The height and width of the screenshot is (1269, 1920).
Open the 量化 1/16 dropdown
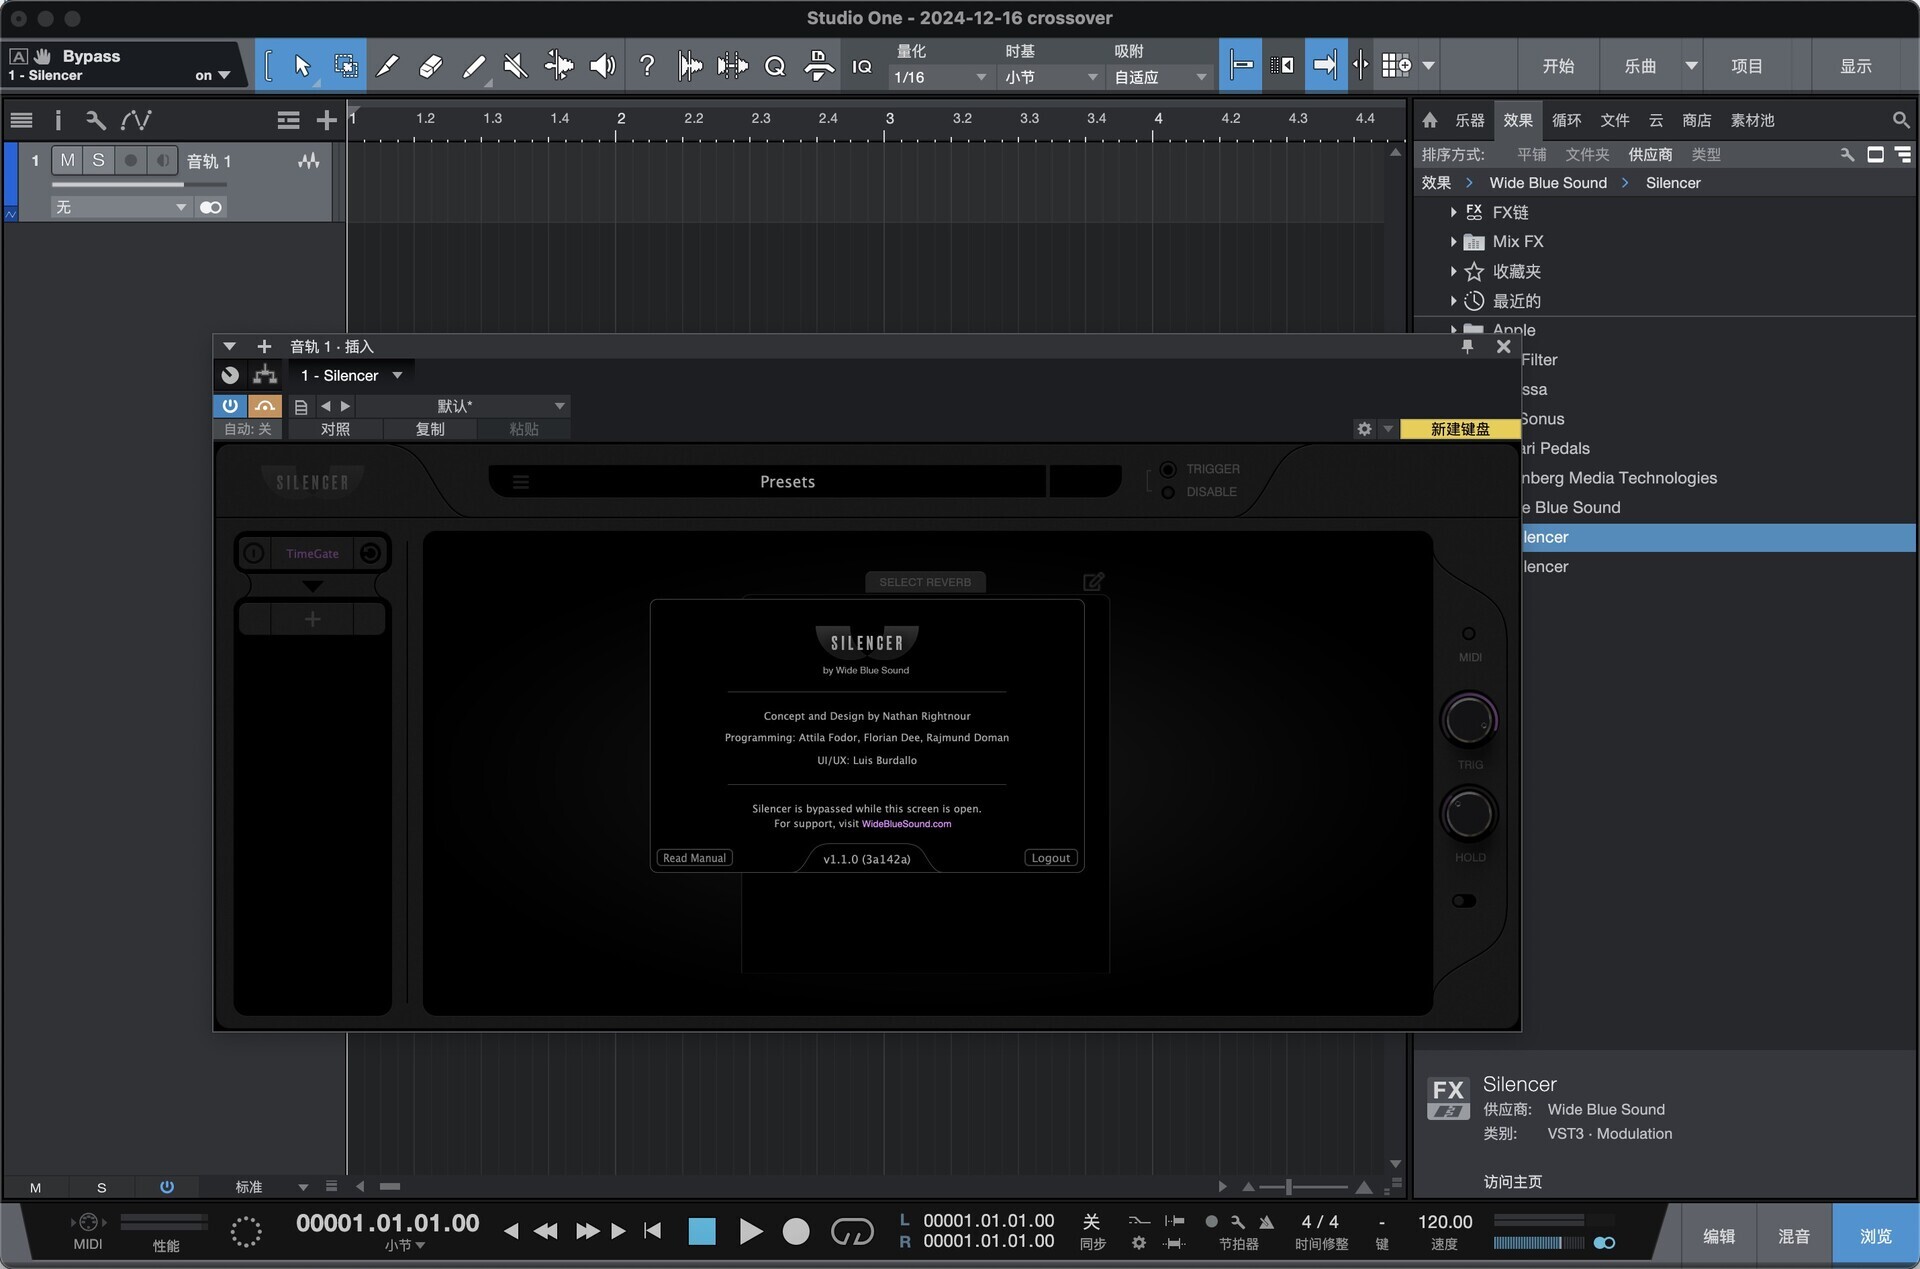pos(940,77)
